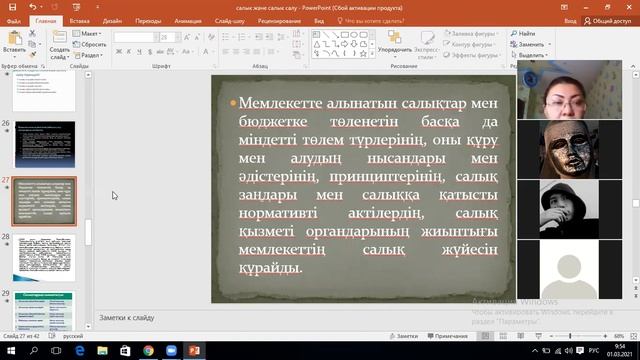Click Replace (Заменить) button
This screenshot has width=640, height=360.
tap(531, 44)
